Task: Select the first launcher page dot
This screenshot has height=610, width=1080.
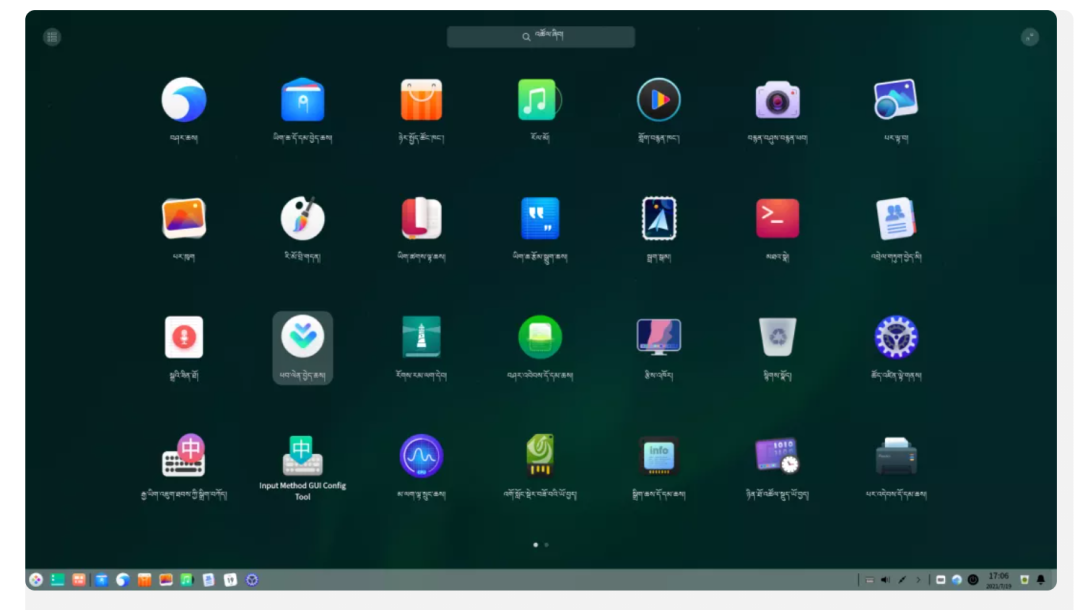Action: [535, 545]
